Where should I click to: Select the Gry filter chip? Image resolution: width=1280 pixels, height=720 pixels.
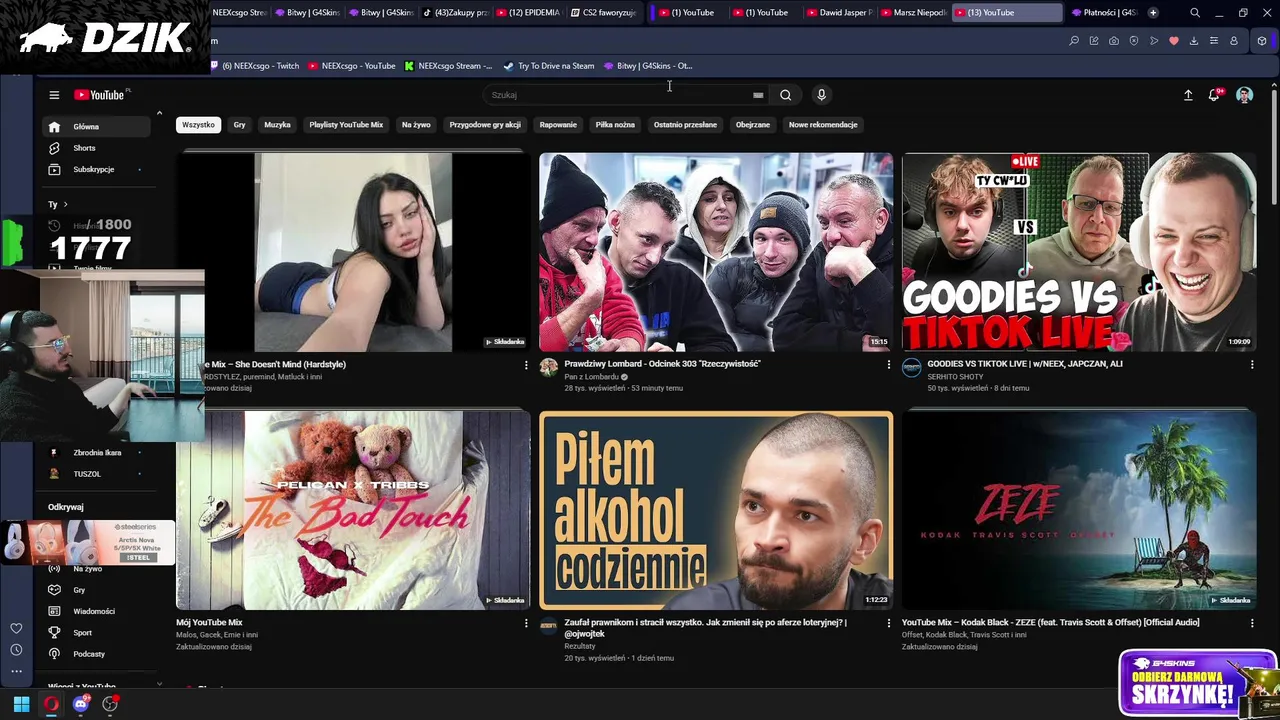(240, 125)
